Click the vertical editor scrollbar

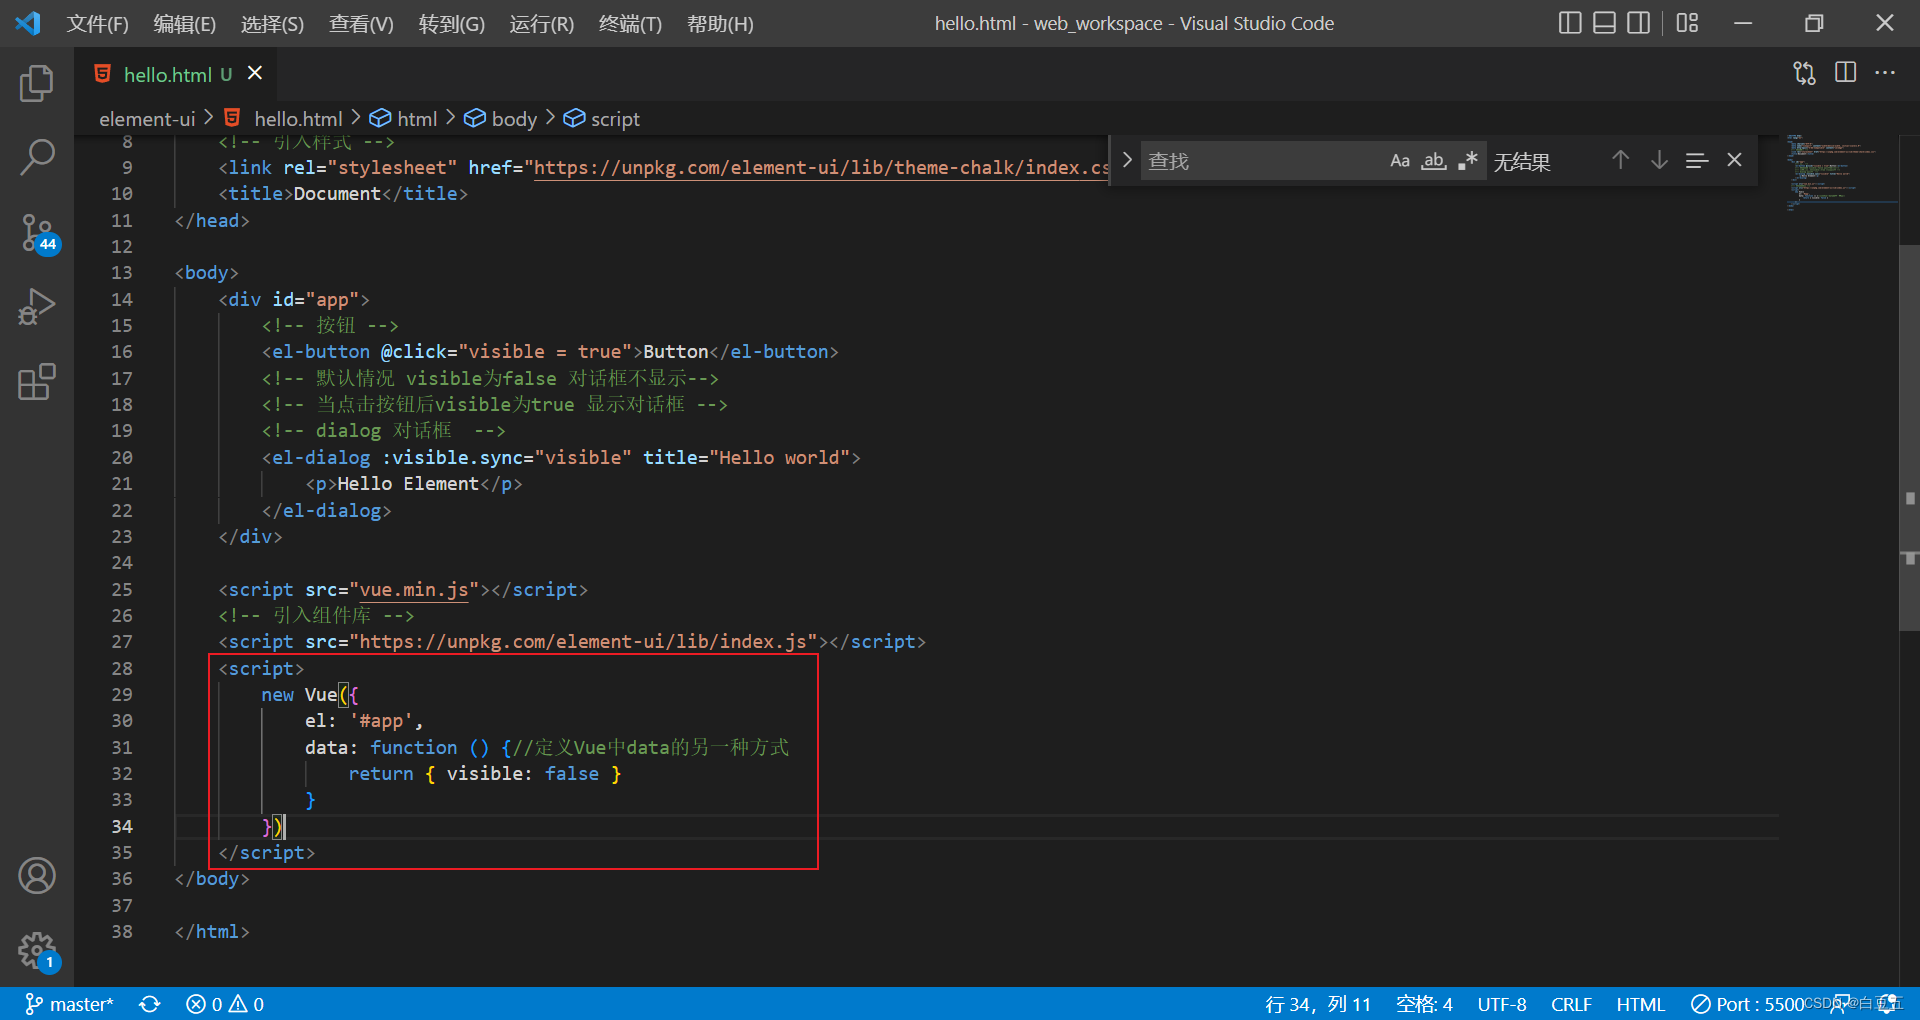click(x=1909, y=437)
